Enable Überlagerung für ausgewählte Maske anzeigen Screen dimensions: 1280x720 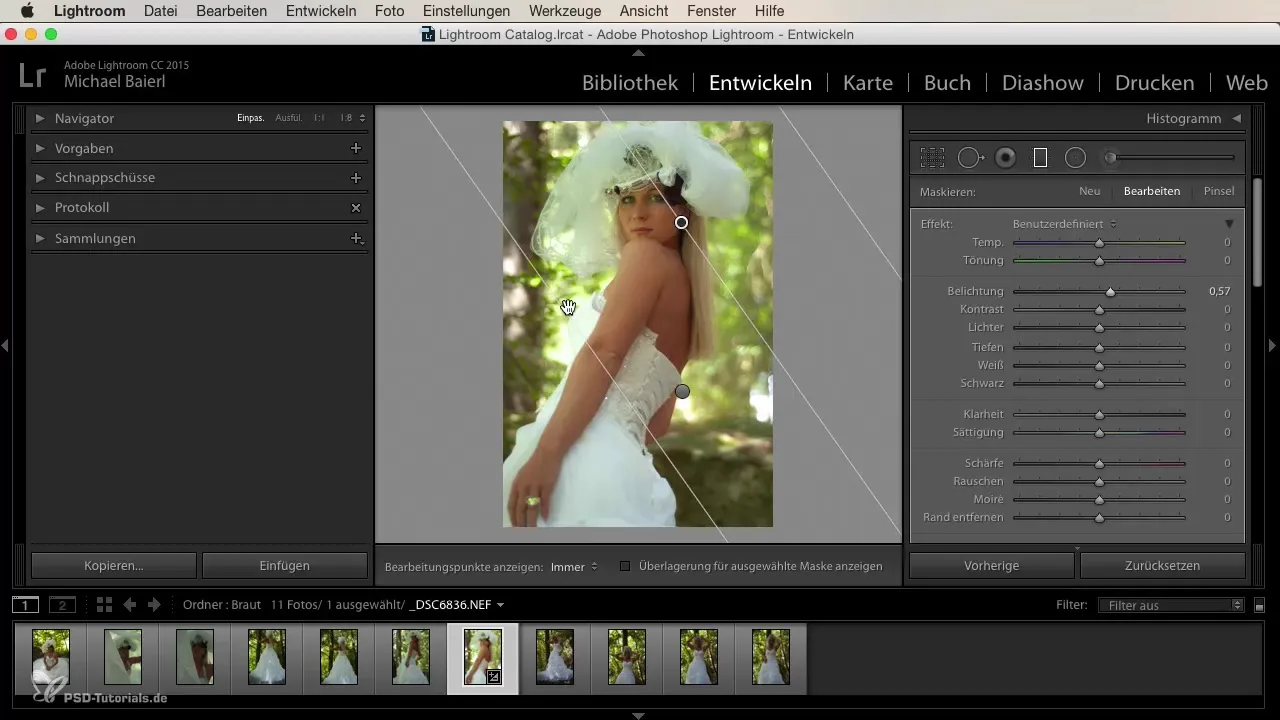pos(625,566)
